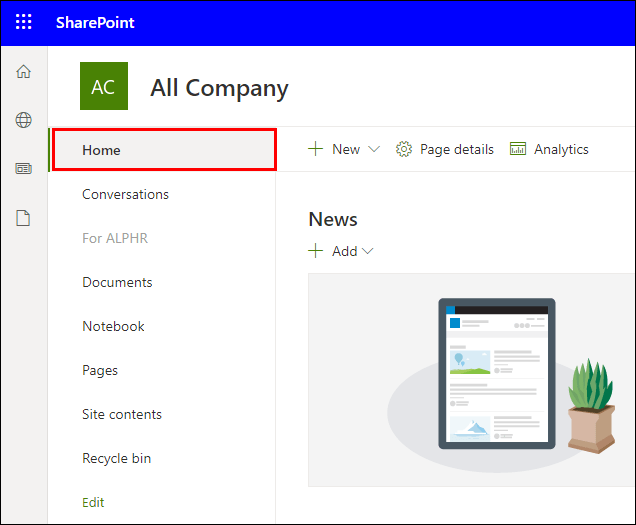Open Conversations in site navigation
The width and height of the screenshot is (636, 525).
125,194
